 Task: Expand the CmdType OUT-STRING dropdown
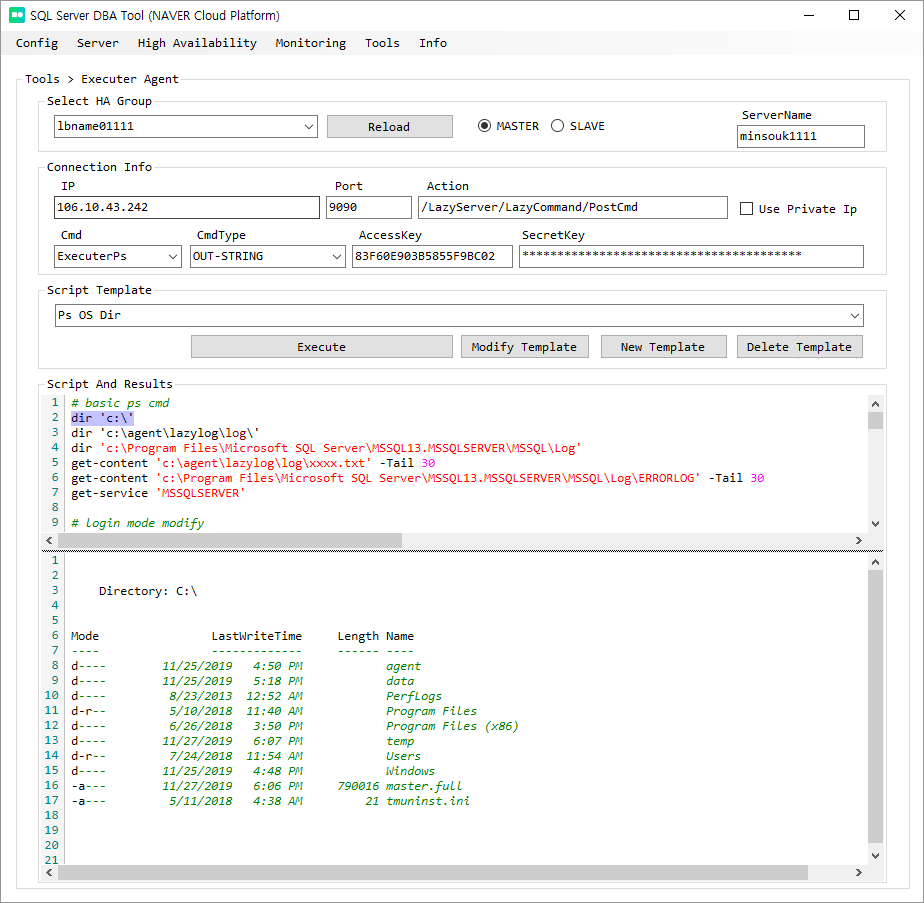click(x=336, y=256)
